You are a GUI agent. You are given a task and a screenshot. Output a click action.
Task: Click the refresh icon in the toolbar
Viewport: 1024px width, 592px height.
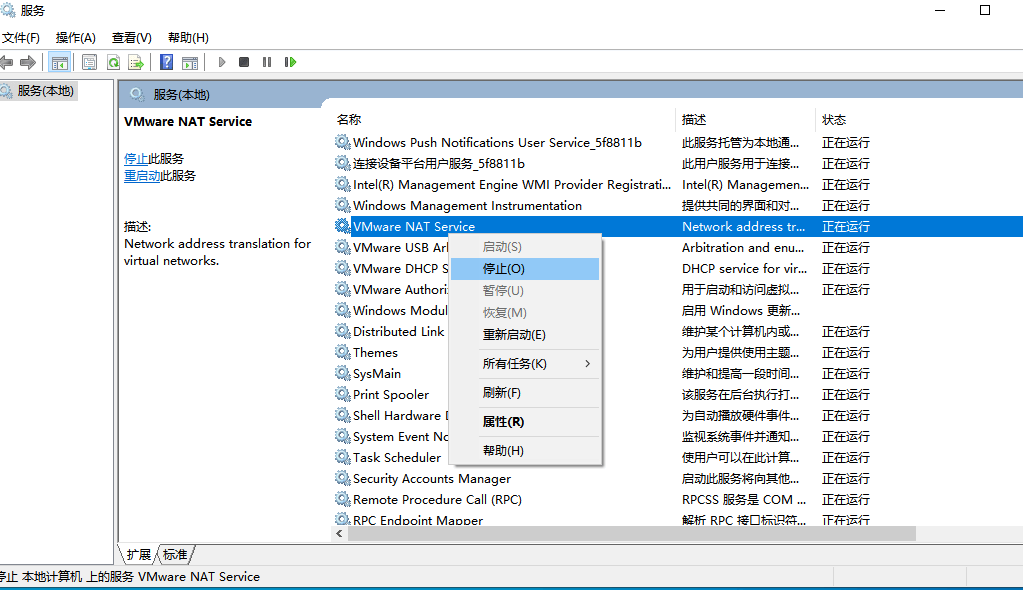click(x=113, y=62)
